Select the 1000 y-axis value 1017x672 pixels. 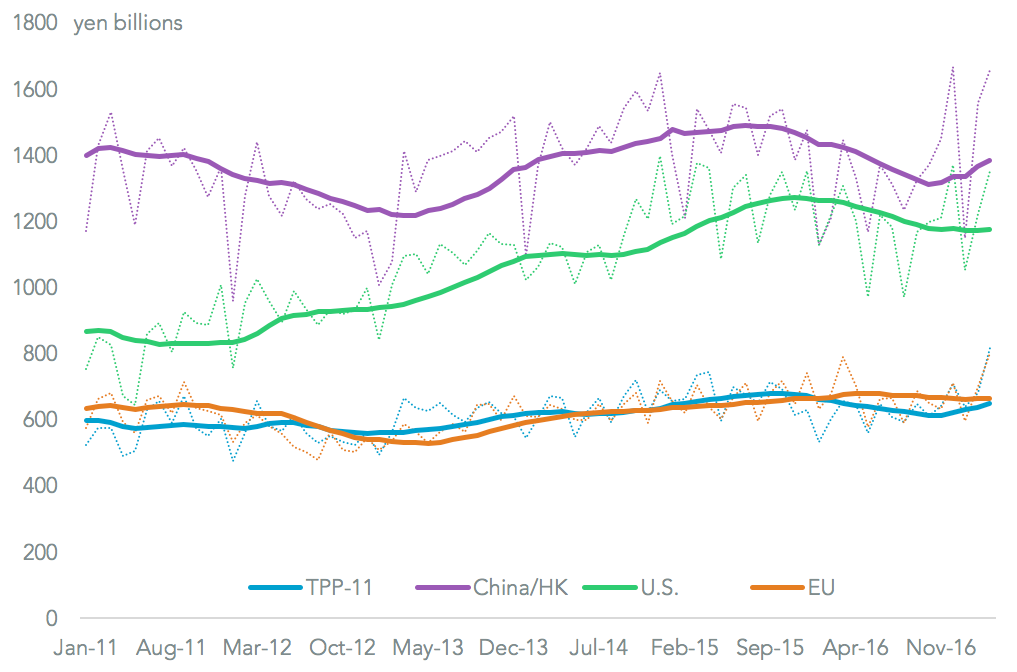(x=35, y=288)
